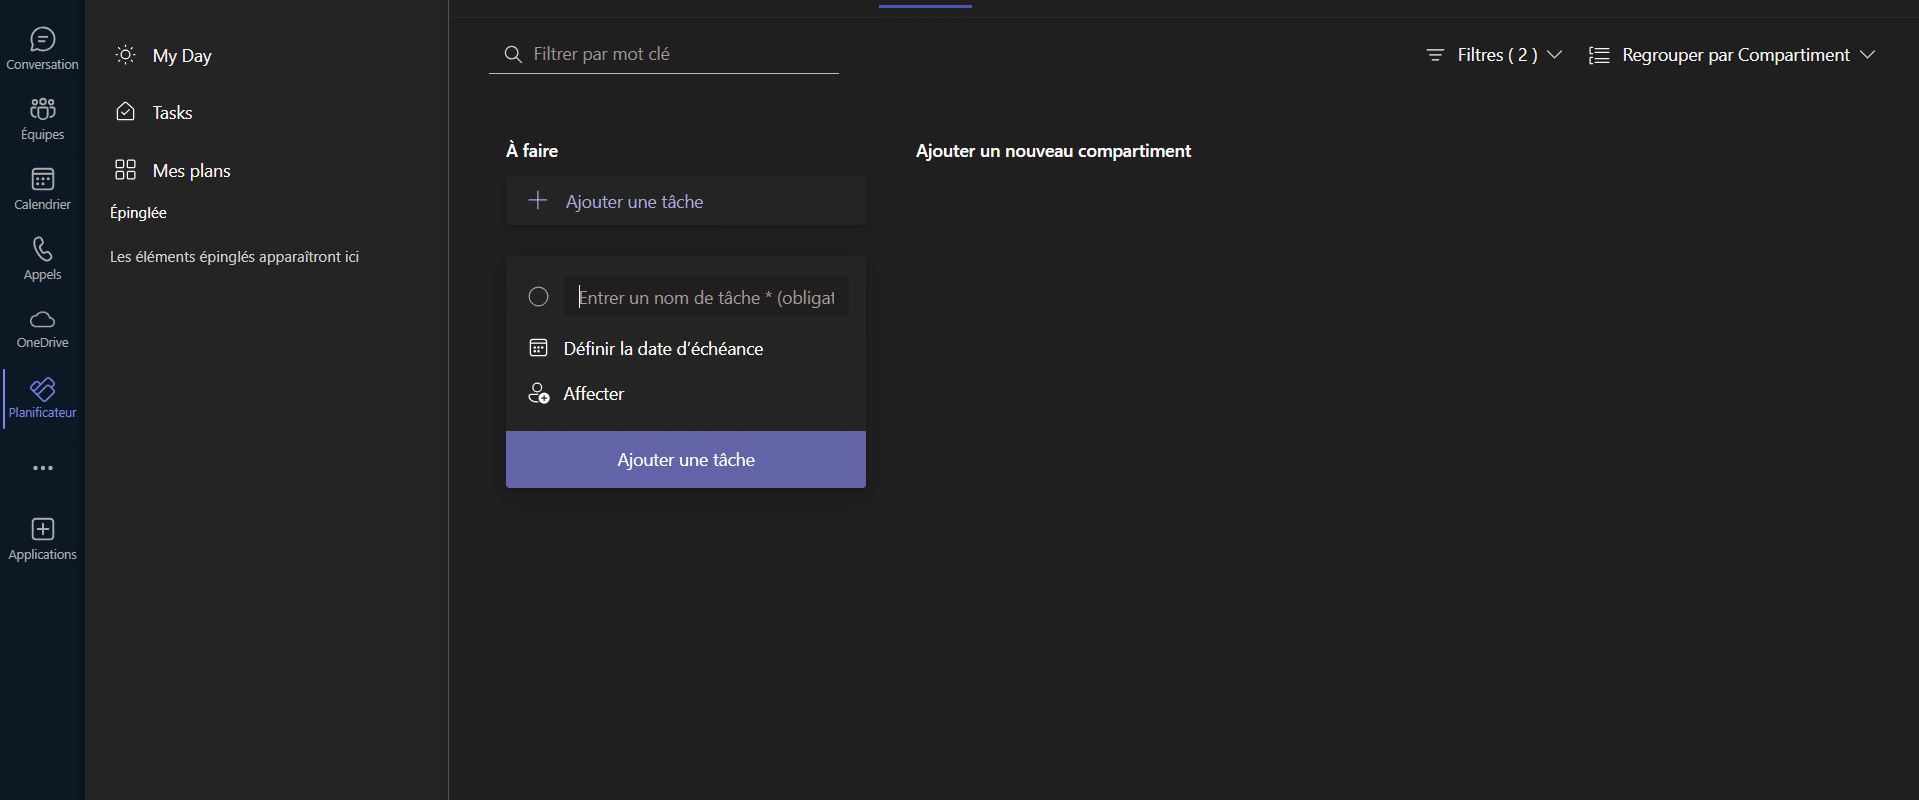Click Ajouter un nouveau compartiment
Image resolution: width=1919 pixels, height=800 pixels.
[1053, 151]
